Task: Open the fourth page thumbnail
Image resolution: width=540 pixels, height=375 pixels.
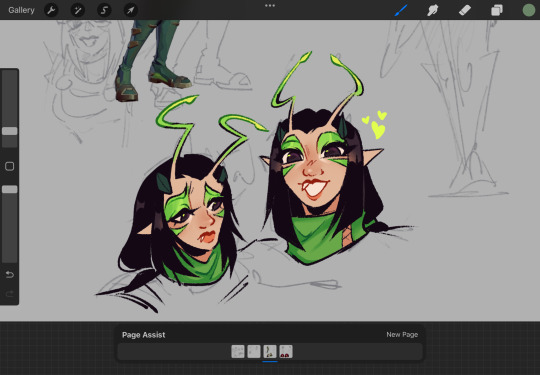Action: [x=286, y=352]
